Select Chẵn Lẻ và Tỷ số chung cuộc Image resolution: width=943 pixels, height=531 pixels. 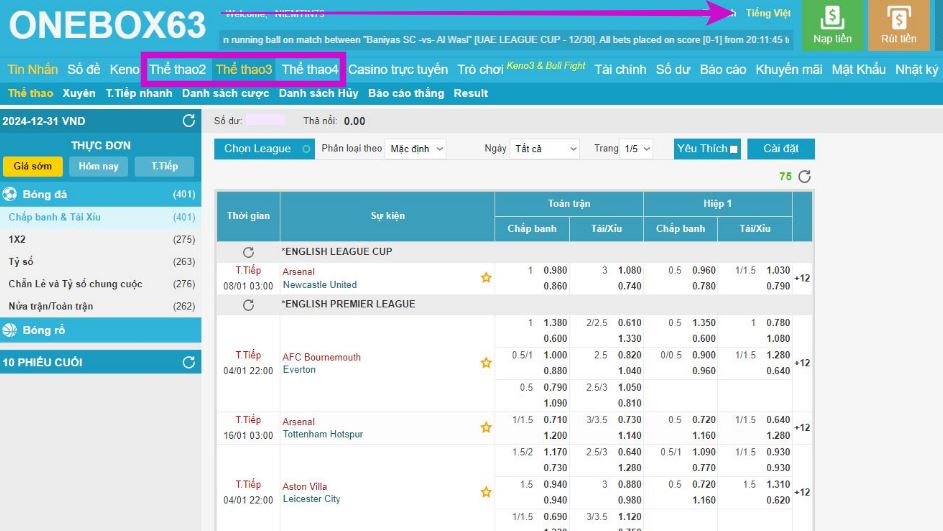click(100, 284)
